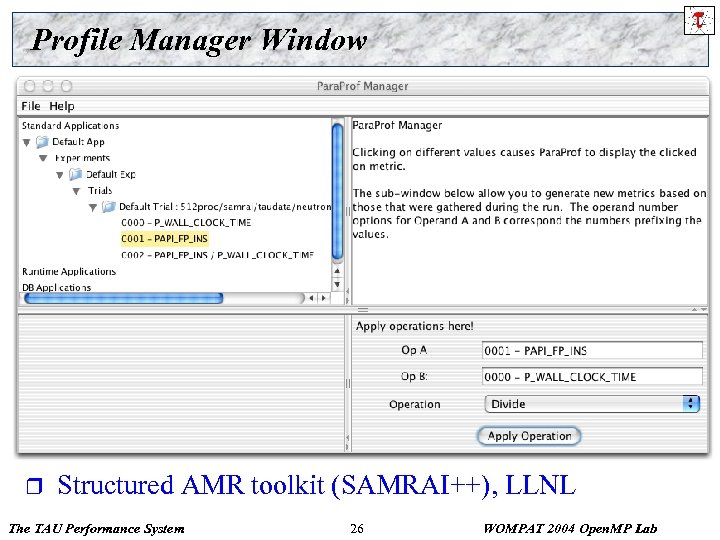Click the tree's vertical scrollbar thumb
The height and width of the screenshot is (540, 720).
[337, 191]
